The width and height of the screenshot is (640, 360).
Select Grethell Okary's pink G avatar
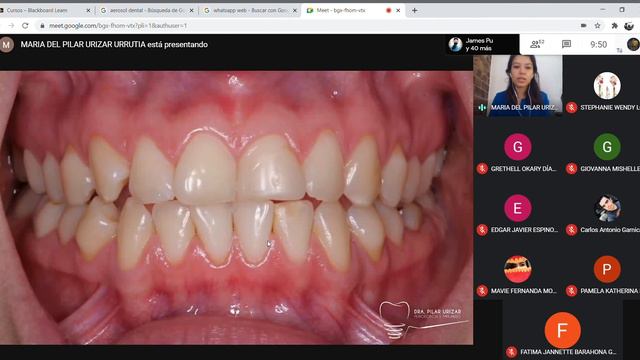[x=518, y=147]
